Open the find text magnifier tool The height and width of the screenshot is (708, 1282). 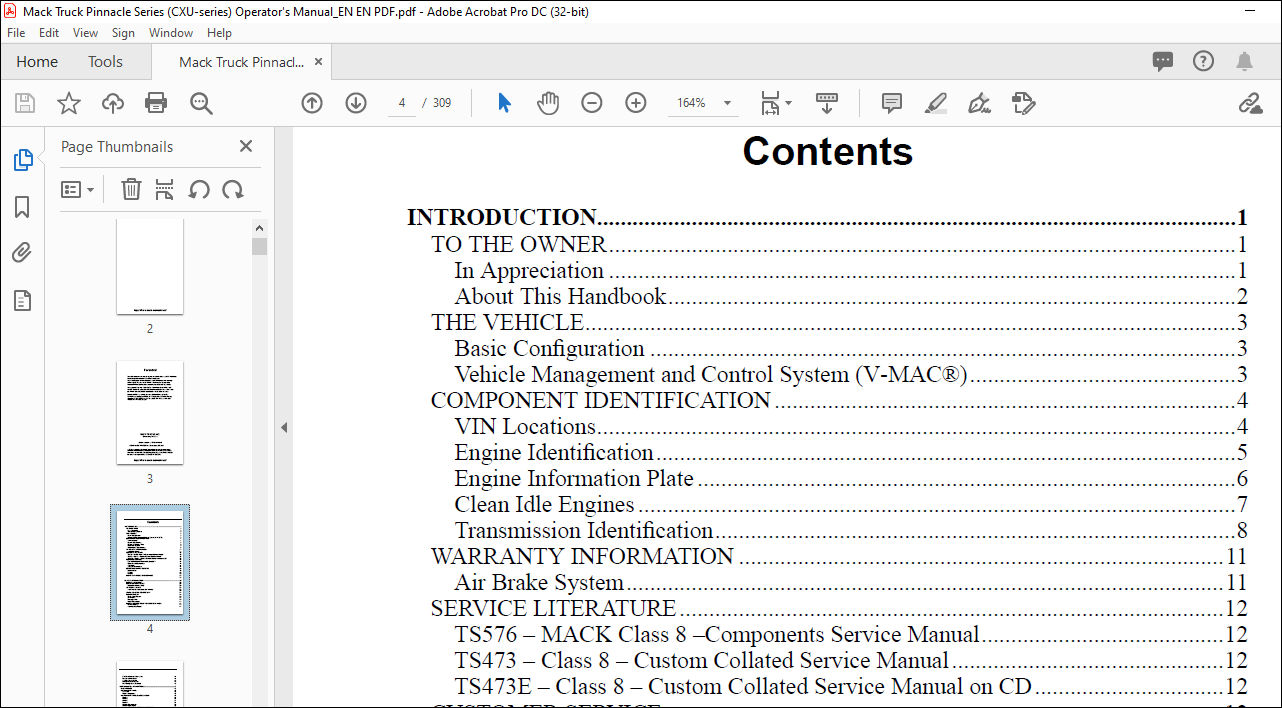tap(201, 103)
